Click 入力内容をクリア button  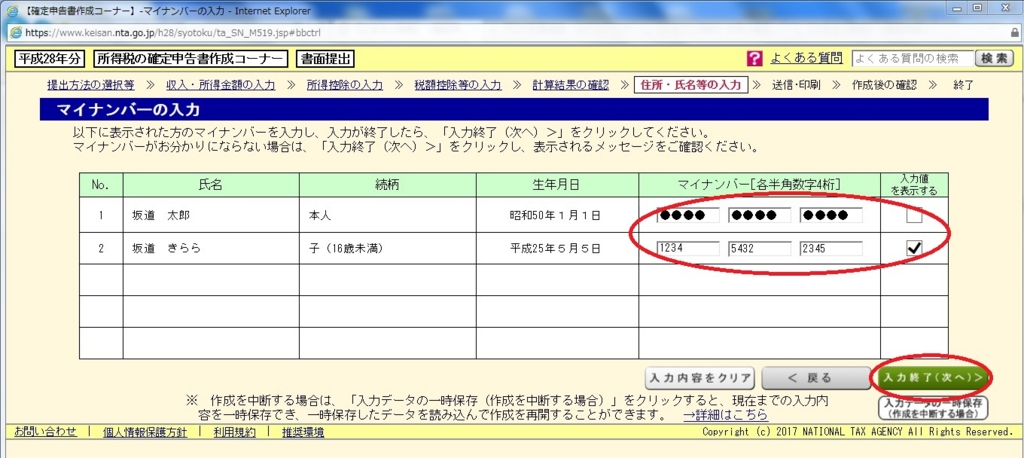tap(699, 378)
